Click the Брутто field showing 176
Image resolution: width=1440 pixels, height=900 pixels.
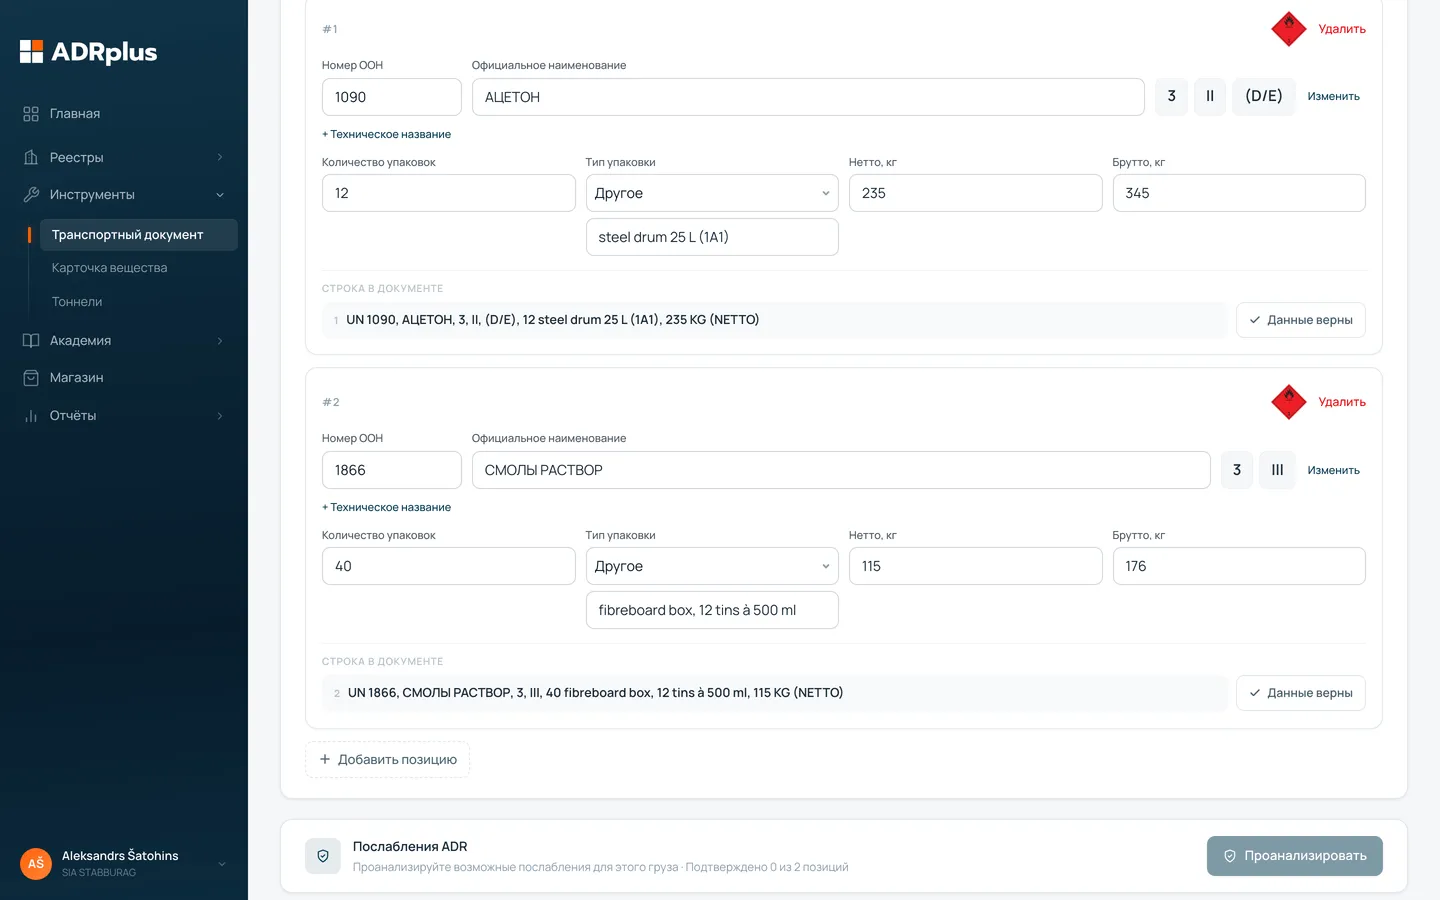coord(1239,566)
